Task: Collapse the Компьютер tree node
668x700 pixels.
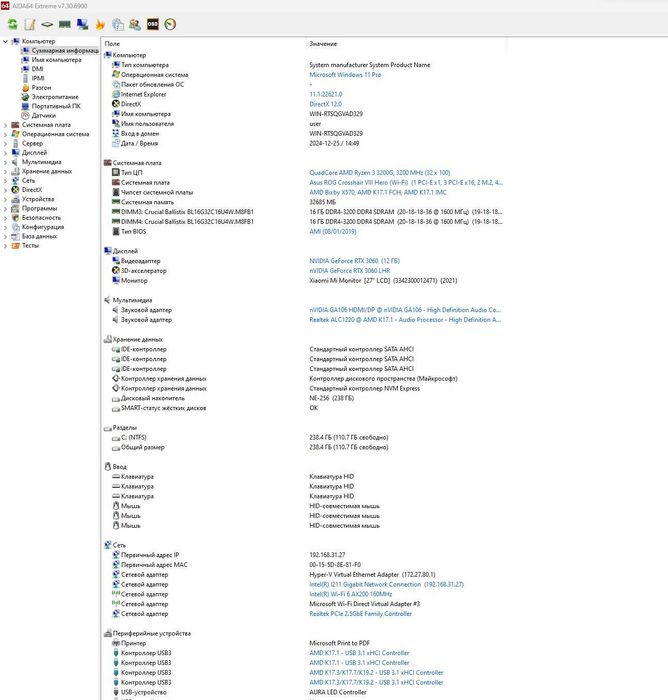Action: pos(5,41)
